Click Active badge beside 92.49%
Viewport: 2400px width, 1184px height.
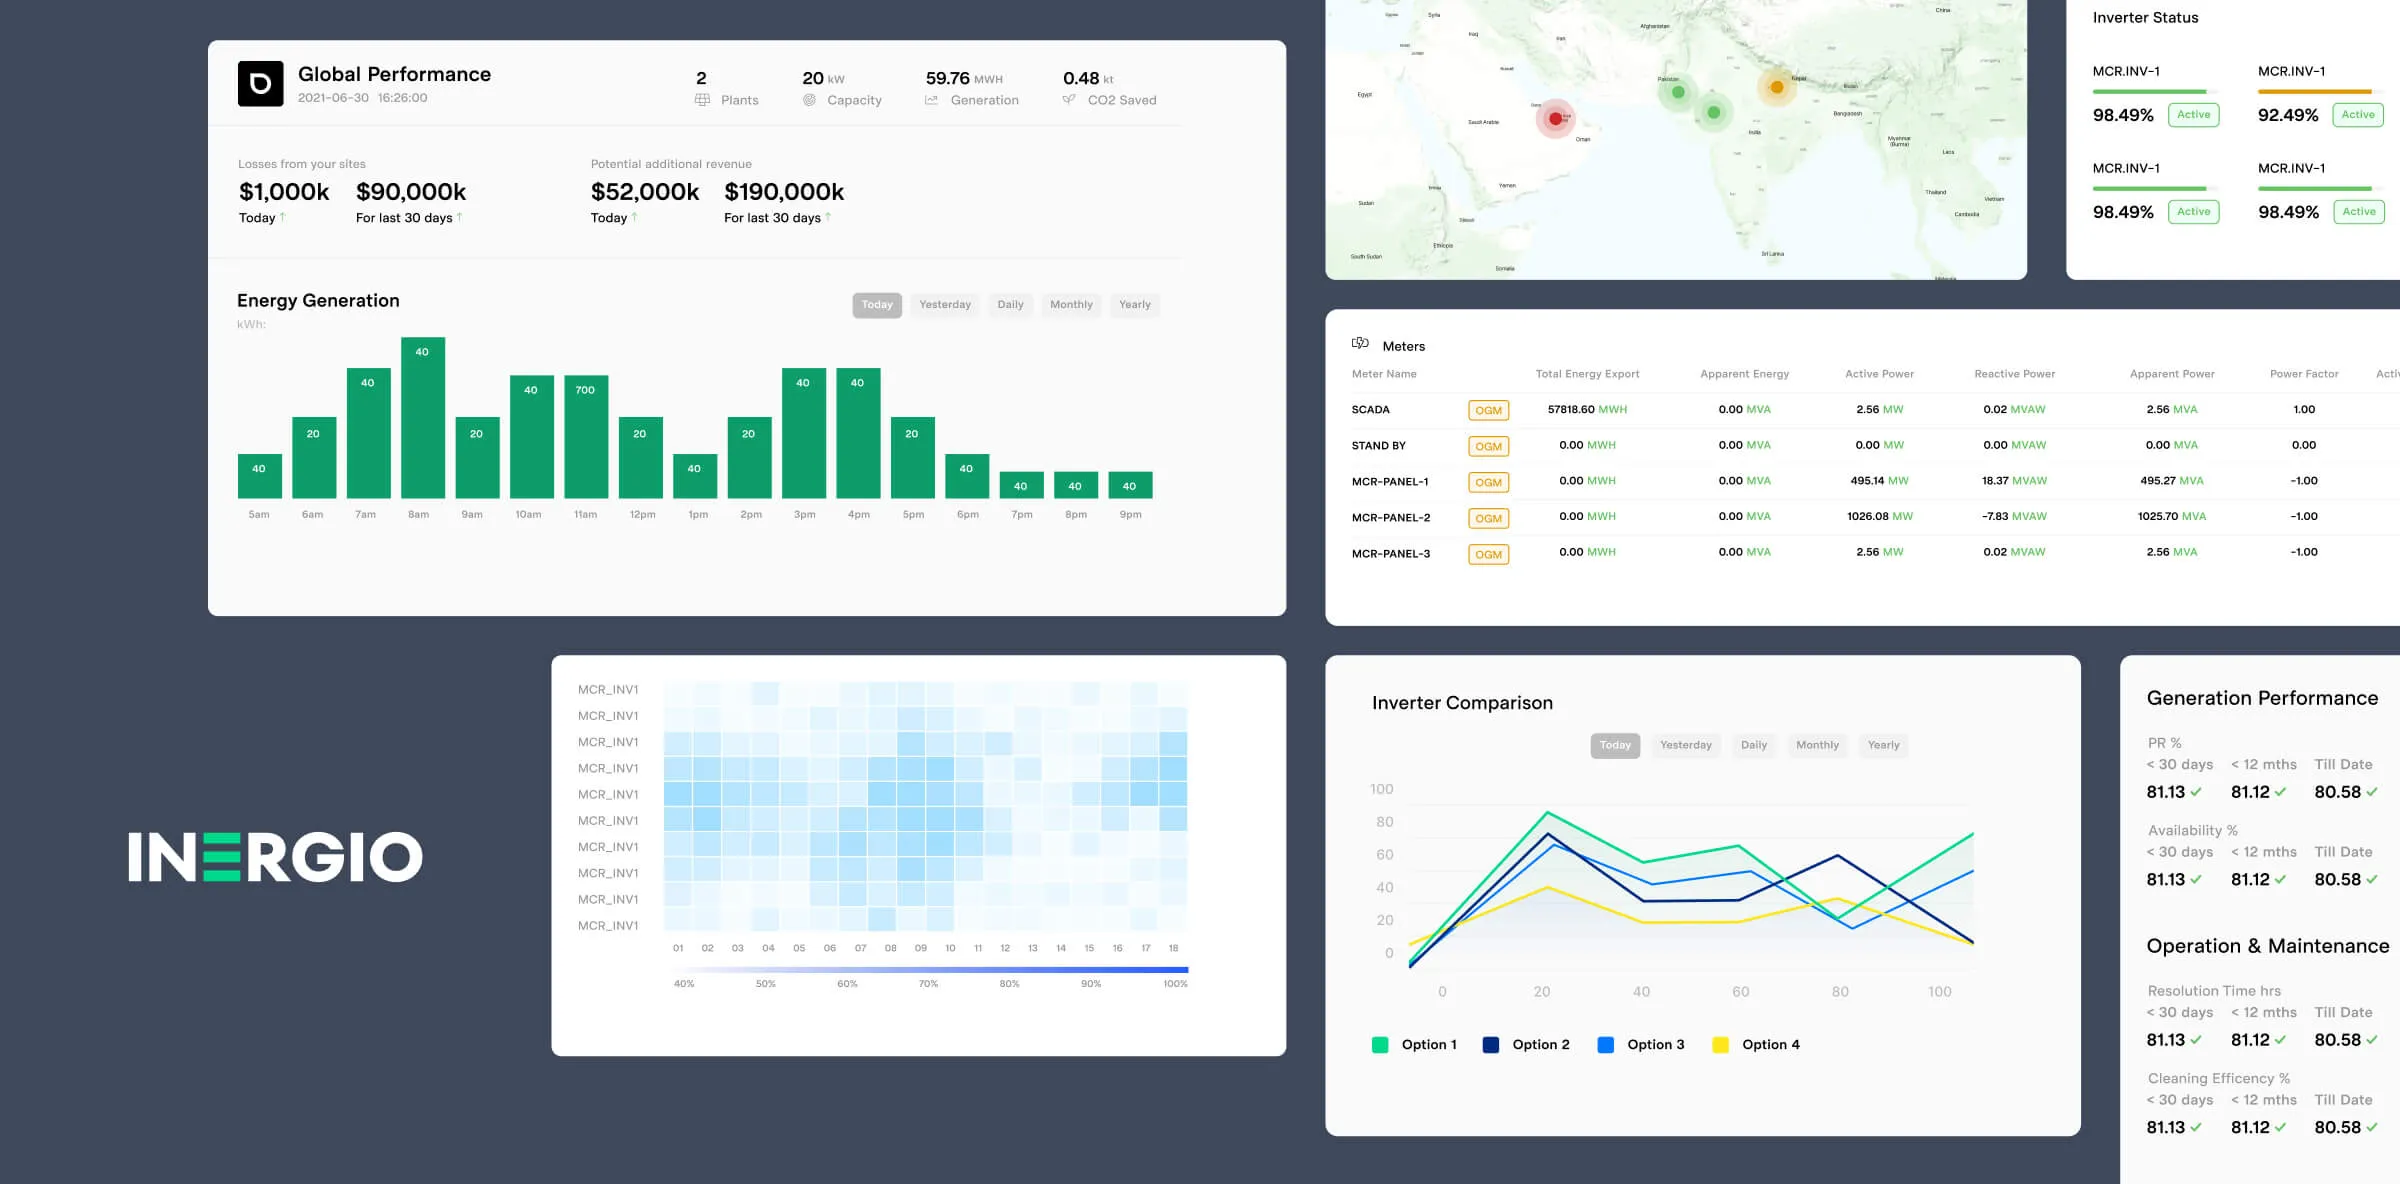click(2357, 115)
